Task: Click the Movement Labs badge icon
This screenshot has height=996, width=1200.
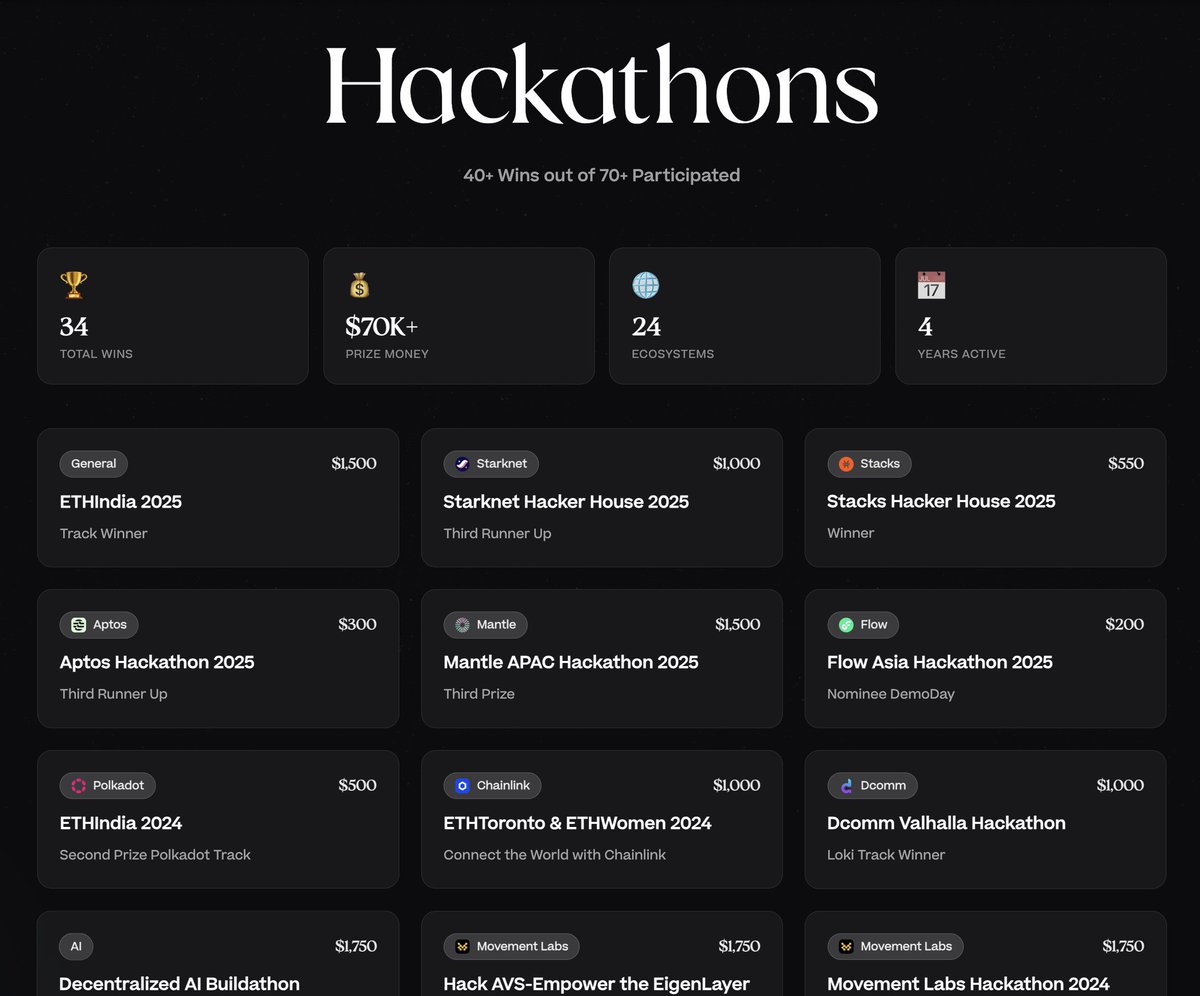Action: 464,946
